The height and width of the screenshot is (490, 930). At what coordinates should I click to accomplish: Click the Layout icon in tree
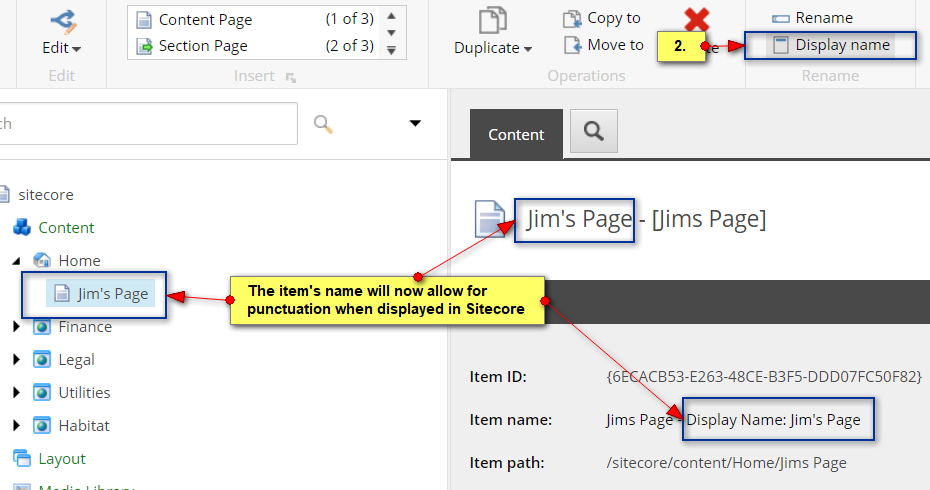(22, 458)
